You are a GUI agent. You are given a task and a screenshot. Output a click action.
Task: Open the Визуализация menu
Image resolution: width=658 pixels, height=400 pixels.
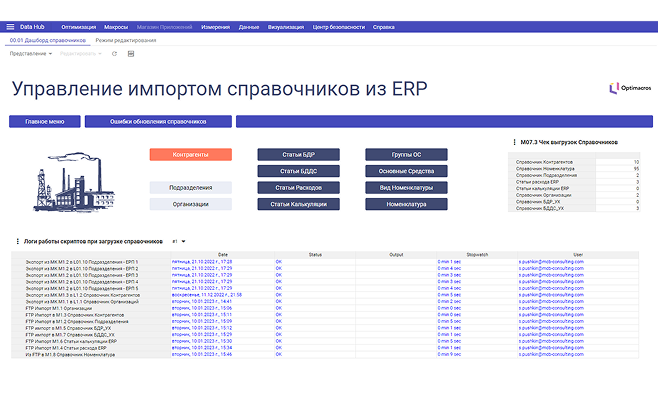pos(286,27)
